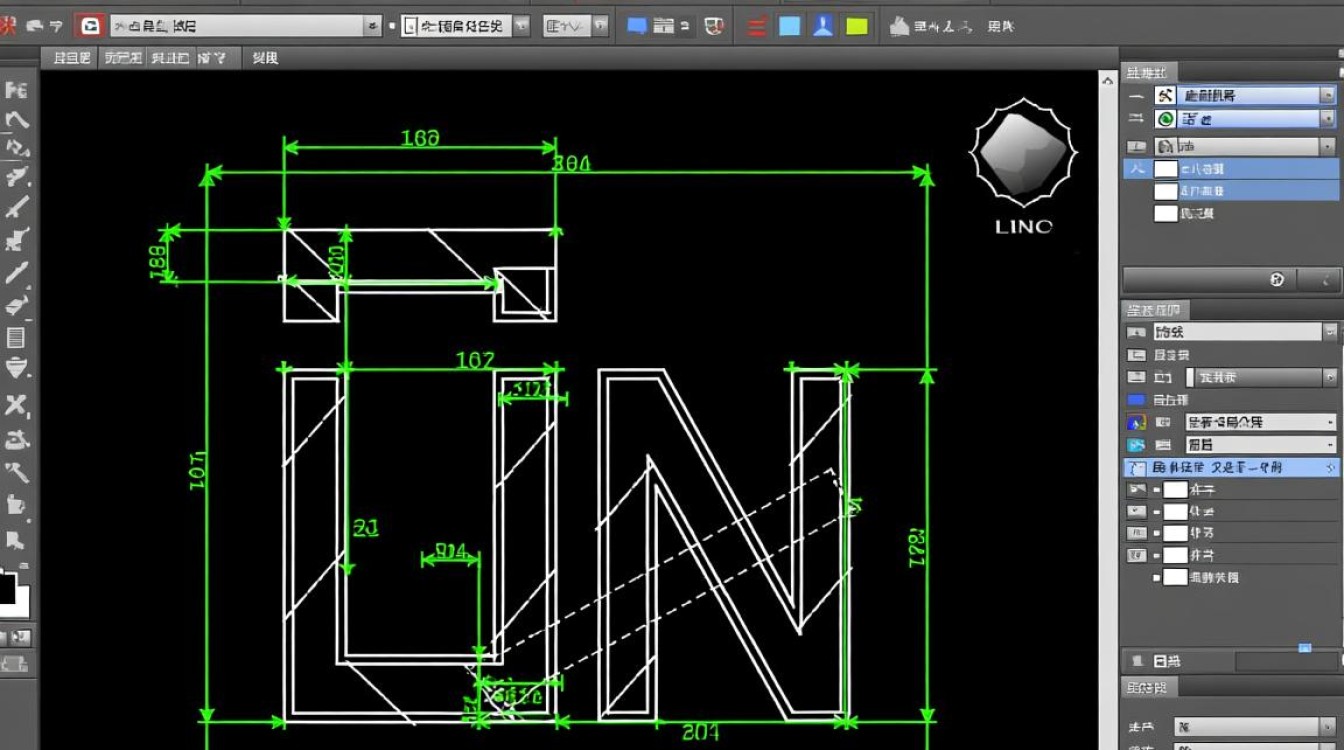This screenshot has height=750, width=1344.
Task: Toggle the white checkbox in second highlighted list row
Action: (1165, 191)
